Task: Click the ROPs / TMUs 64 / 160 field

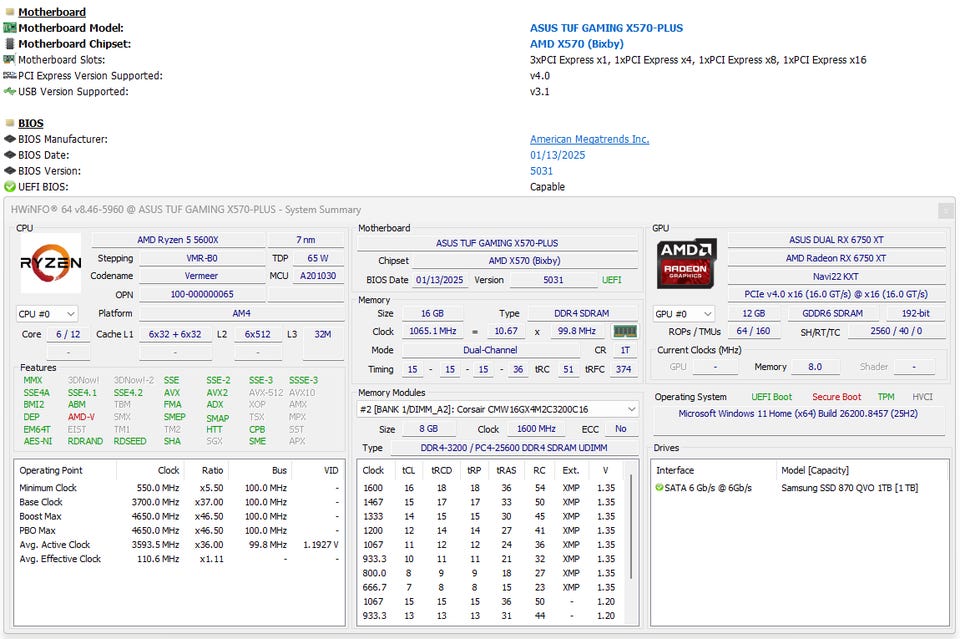Action: pos(753,331)
